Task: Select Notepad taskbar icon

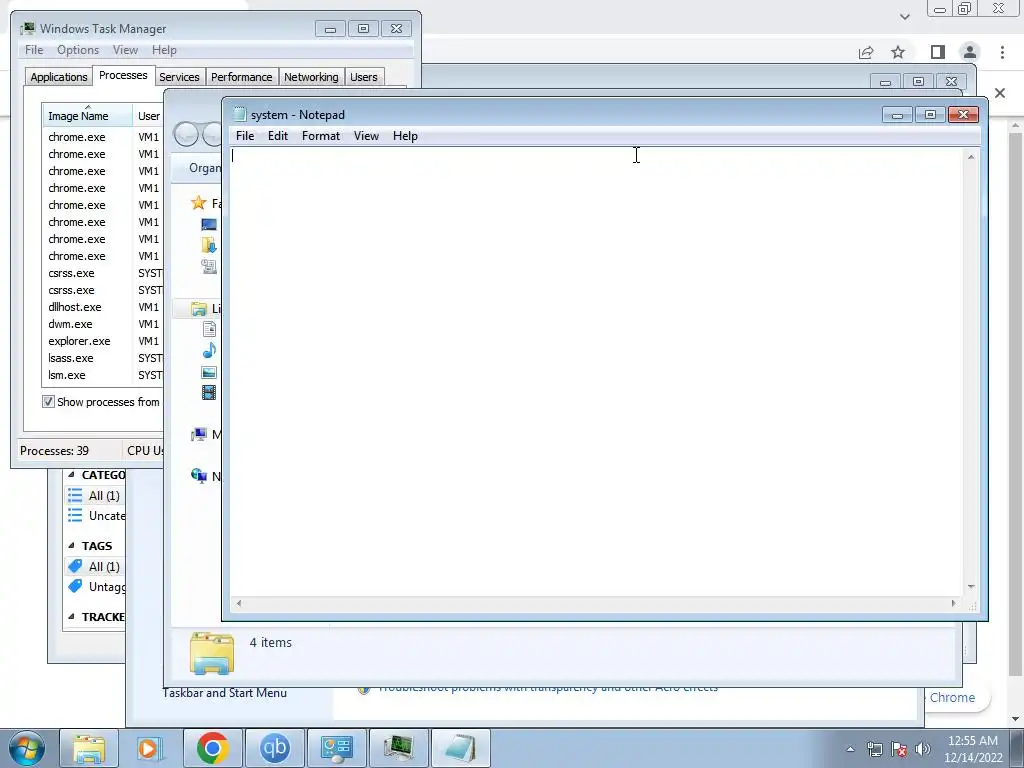Action: tap(460, 748)
